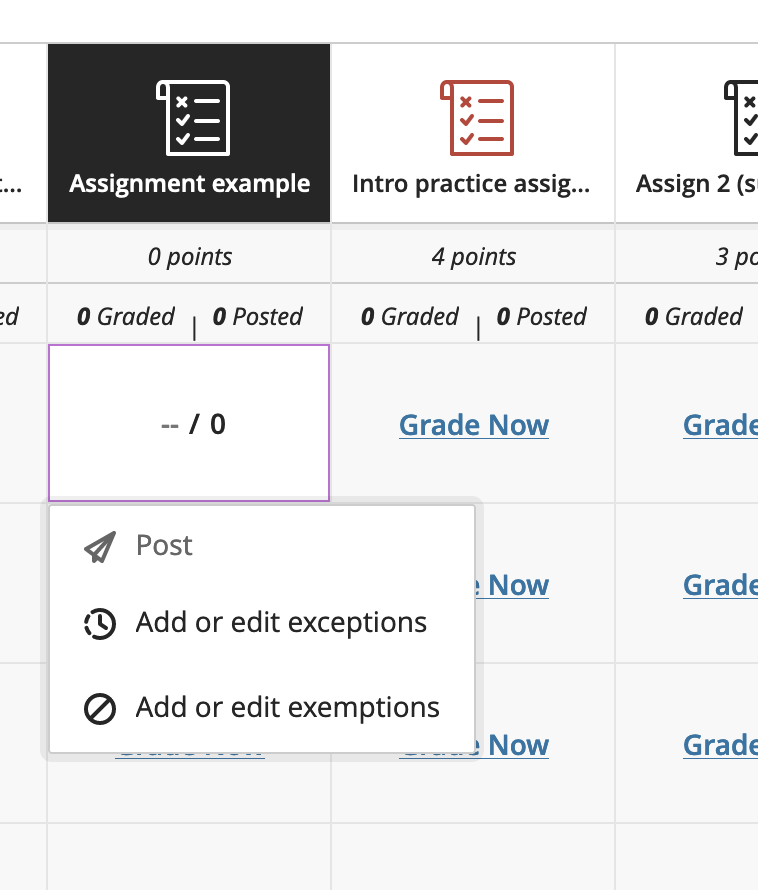Click '0 Posted' under Assignment example
Screen dimensions: 758x890
[x=258, y=317]
